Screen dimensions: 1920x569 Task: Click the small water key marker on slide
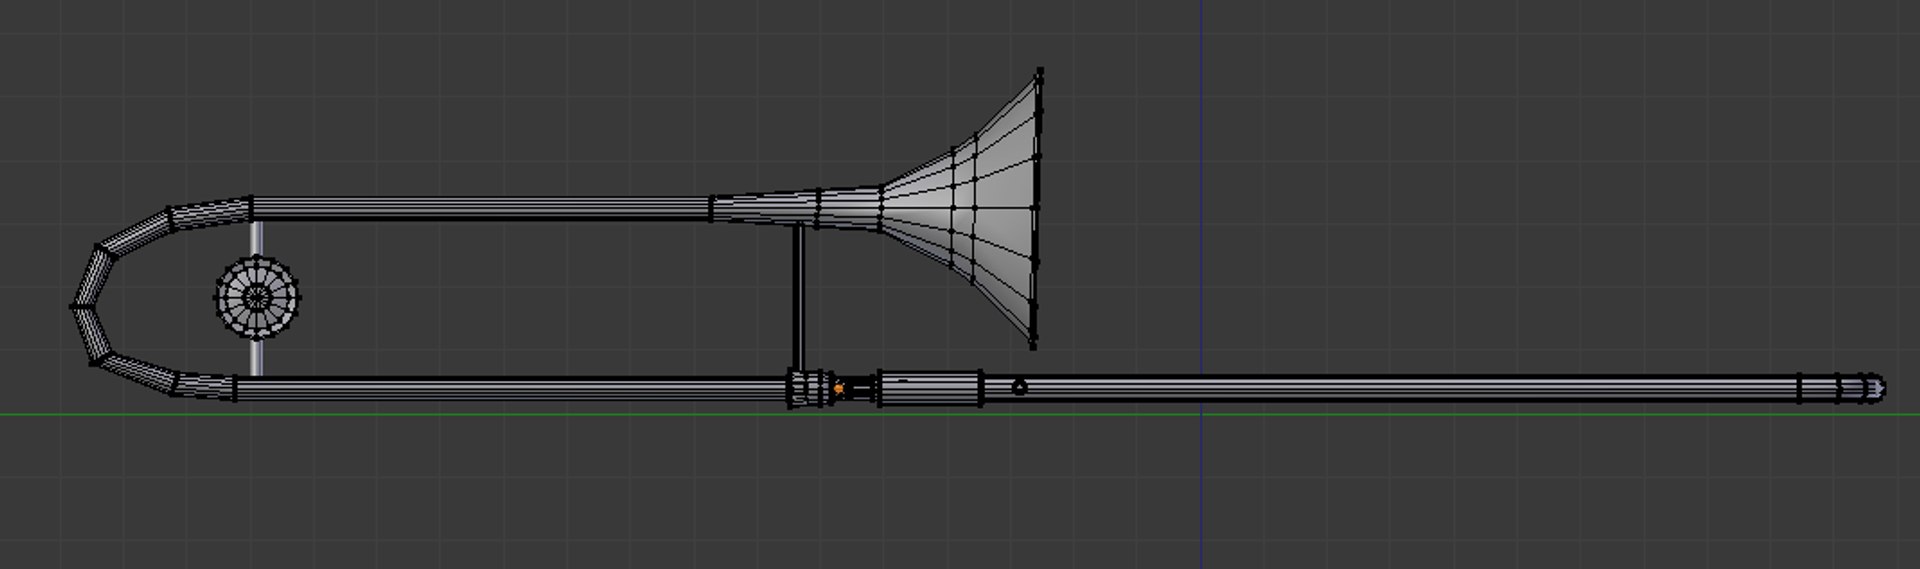(1018, 387)
